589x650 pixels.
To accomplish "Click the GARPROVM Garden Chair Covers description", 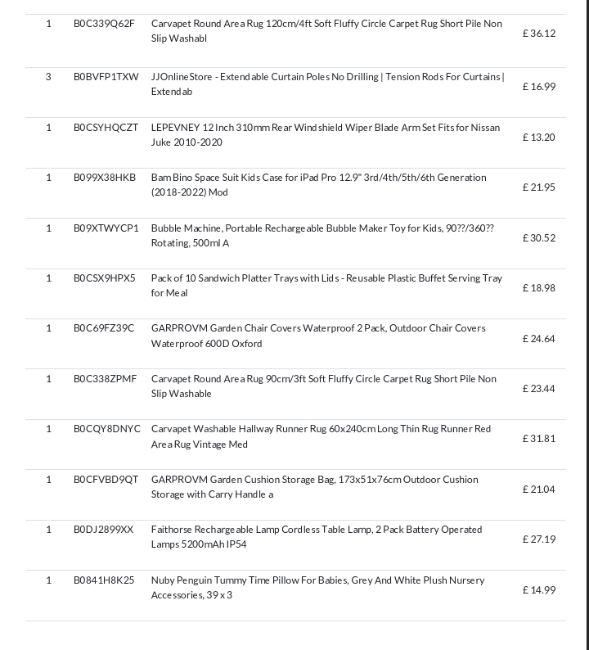I will click(318, 336).
